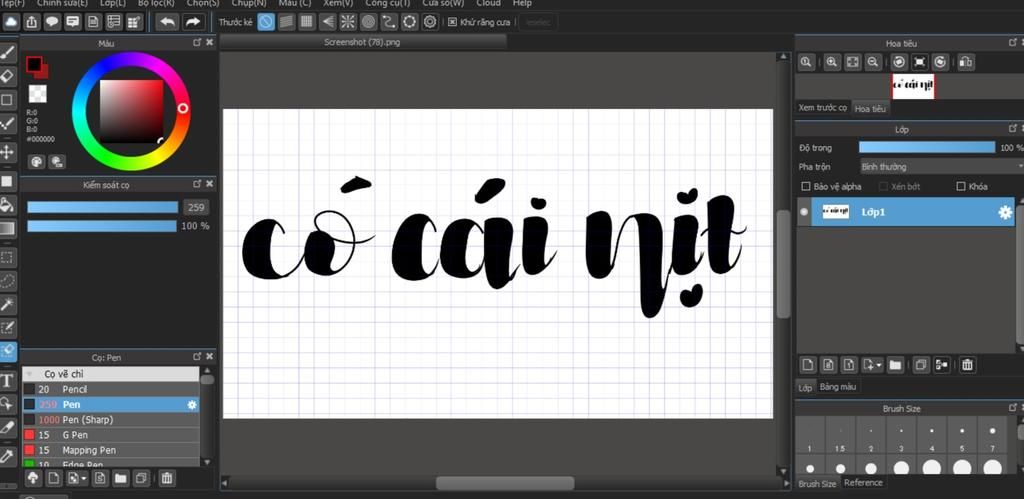The image size is (1024, 499).
Task: Click the cloud icon in top toolbar
Action: click(x=11, y=22)
